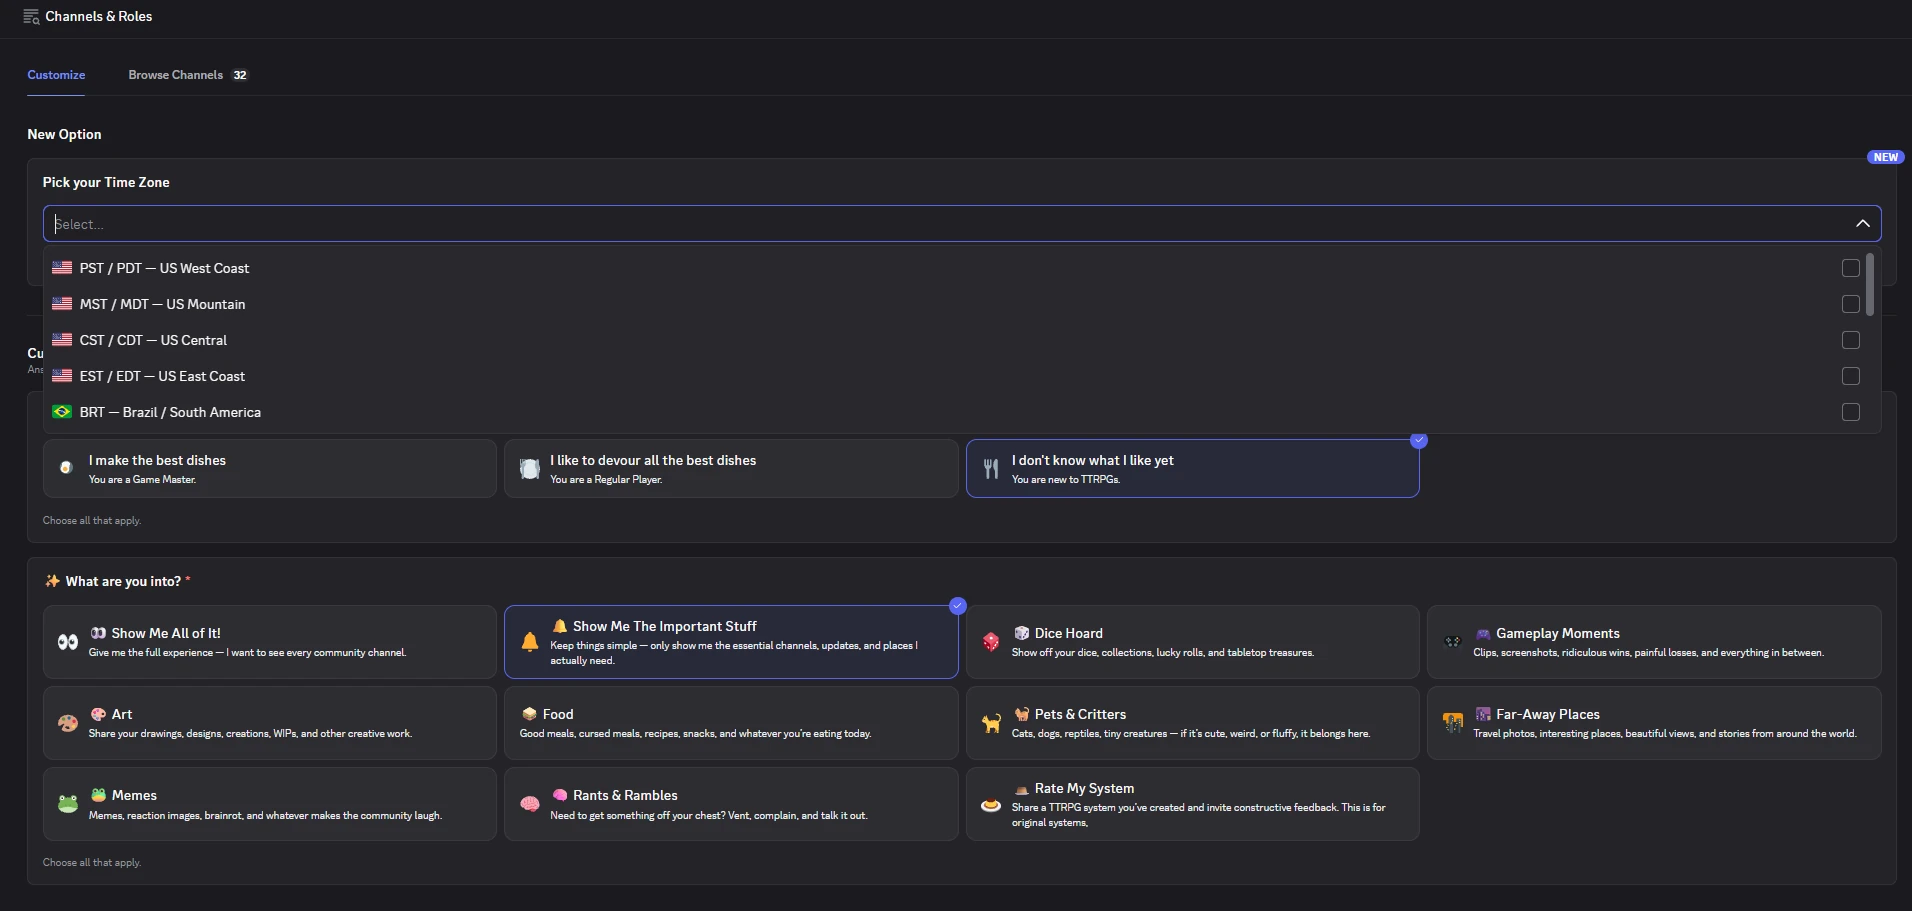The width and height of the screenshot is (1912, 911).
Task: Choose the Food interest card
Action: pyautogui.click(x=731, y=723)
